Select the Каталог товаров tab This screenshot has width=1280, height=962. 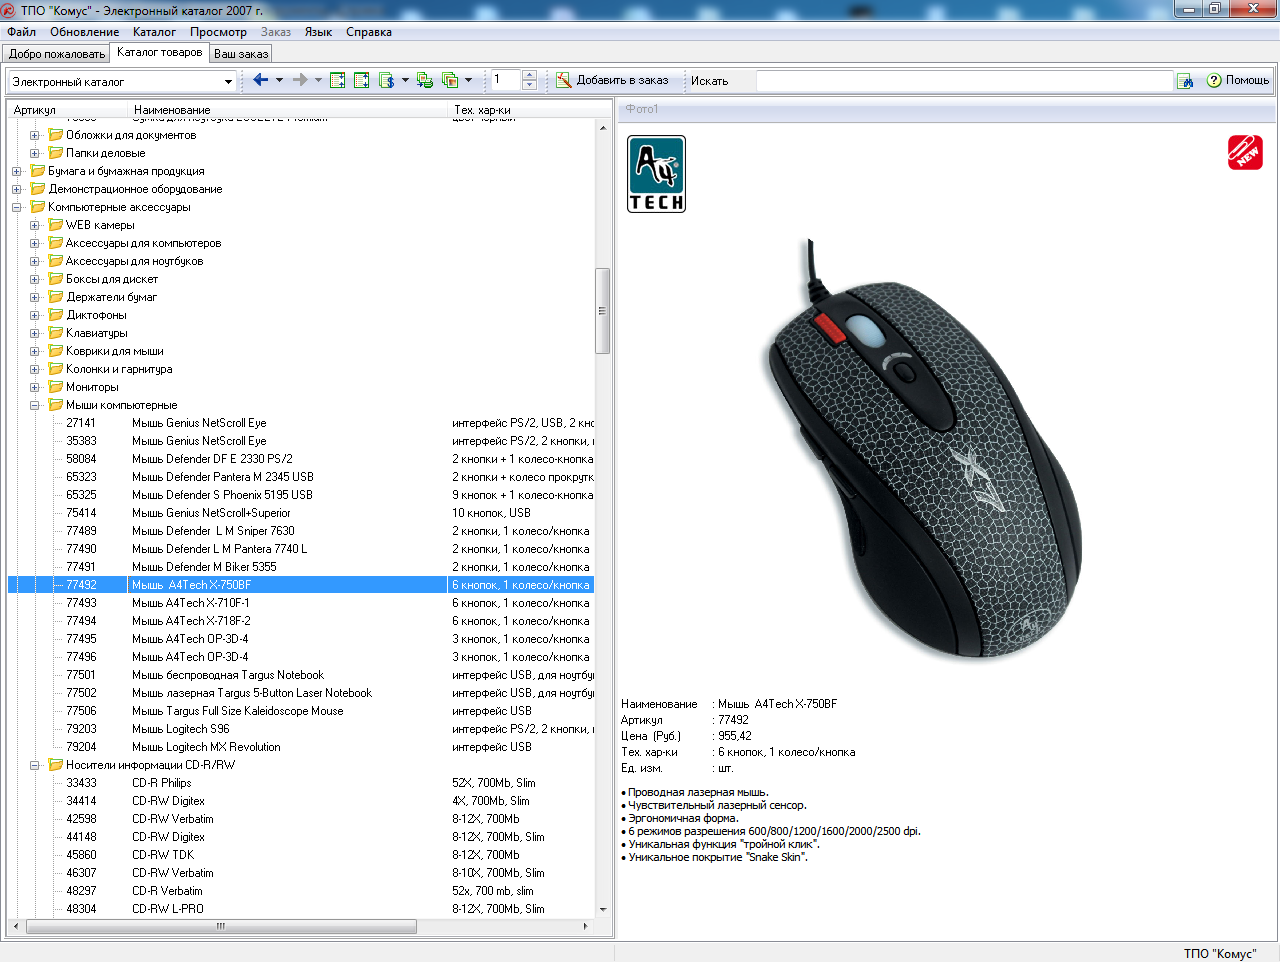[x=160, y=52]
